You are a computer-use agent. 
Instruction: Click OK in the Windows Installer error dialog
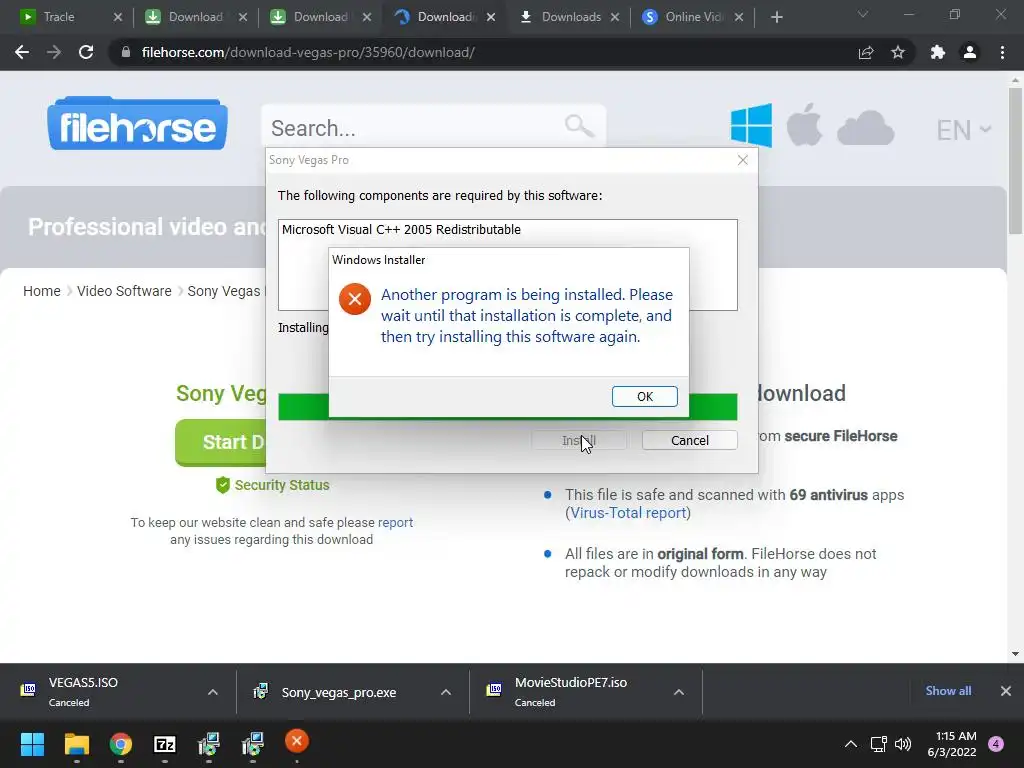click(644, 396)
